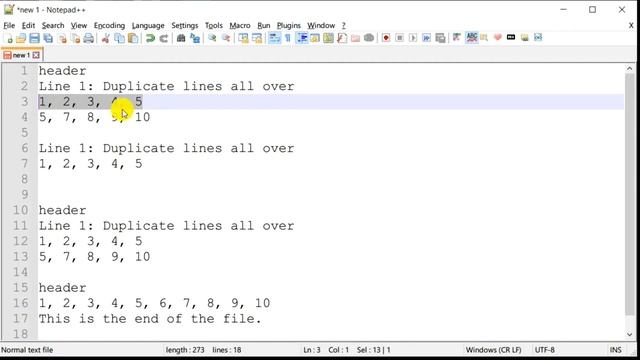Click 'Normal text file' status label

(27, 350)
